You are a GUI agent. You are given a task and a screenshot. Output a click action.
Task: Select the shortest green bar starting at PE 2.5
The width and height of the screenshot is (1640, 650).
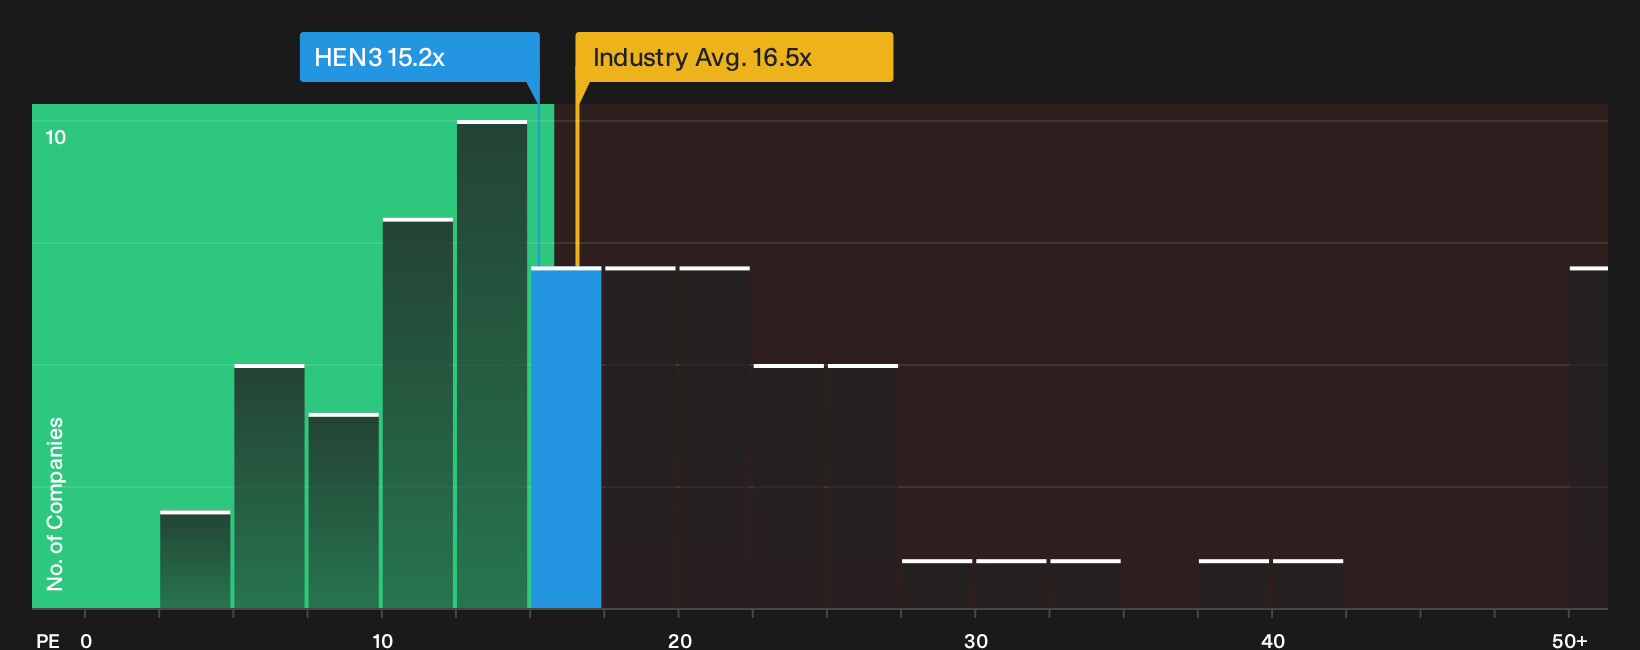[195, 560]
